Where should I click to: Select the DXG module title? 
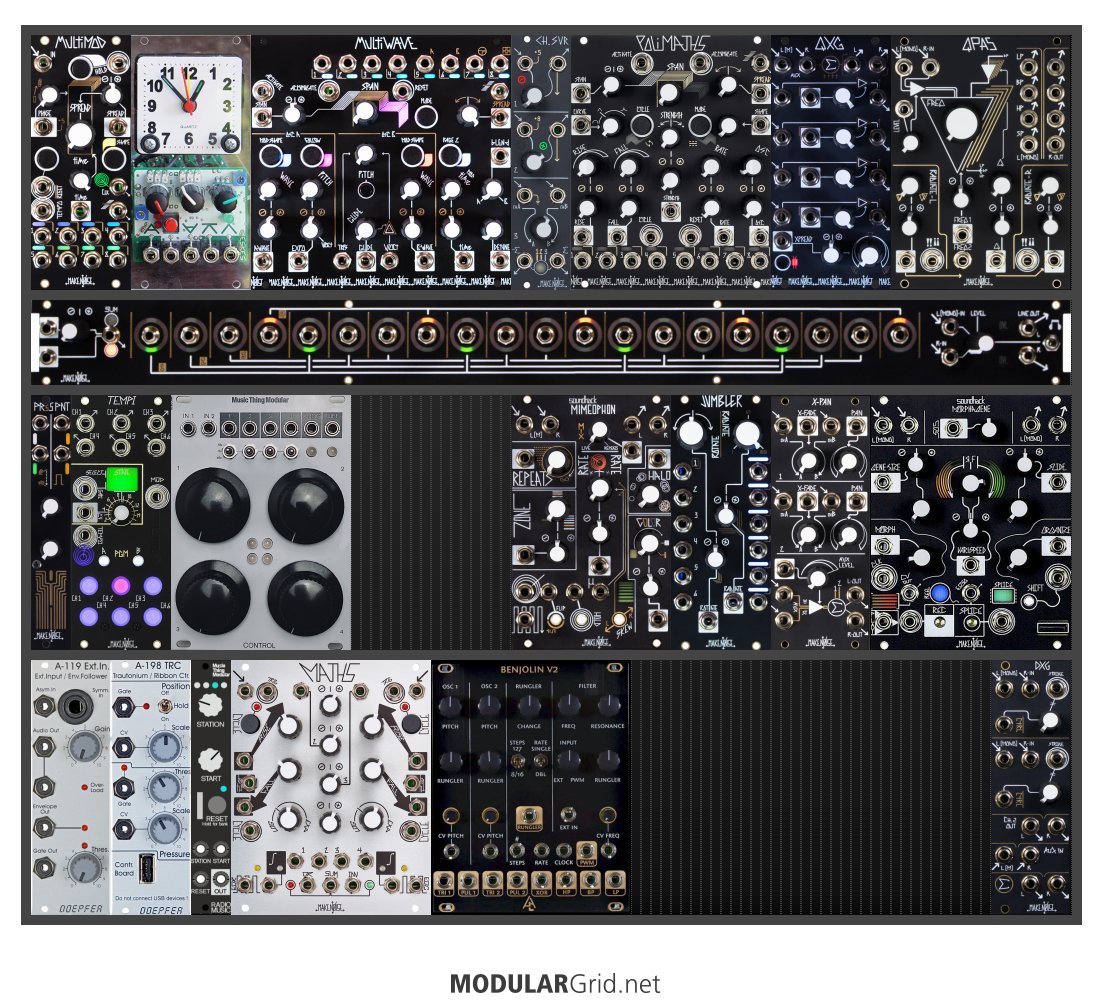pos(1042,667)
